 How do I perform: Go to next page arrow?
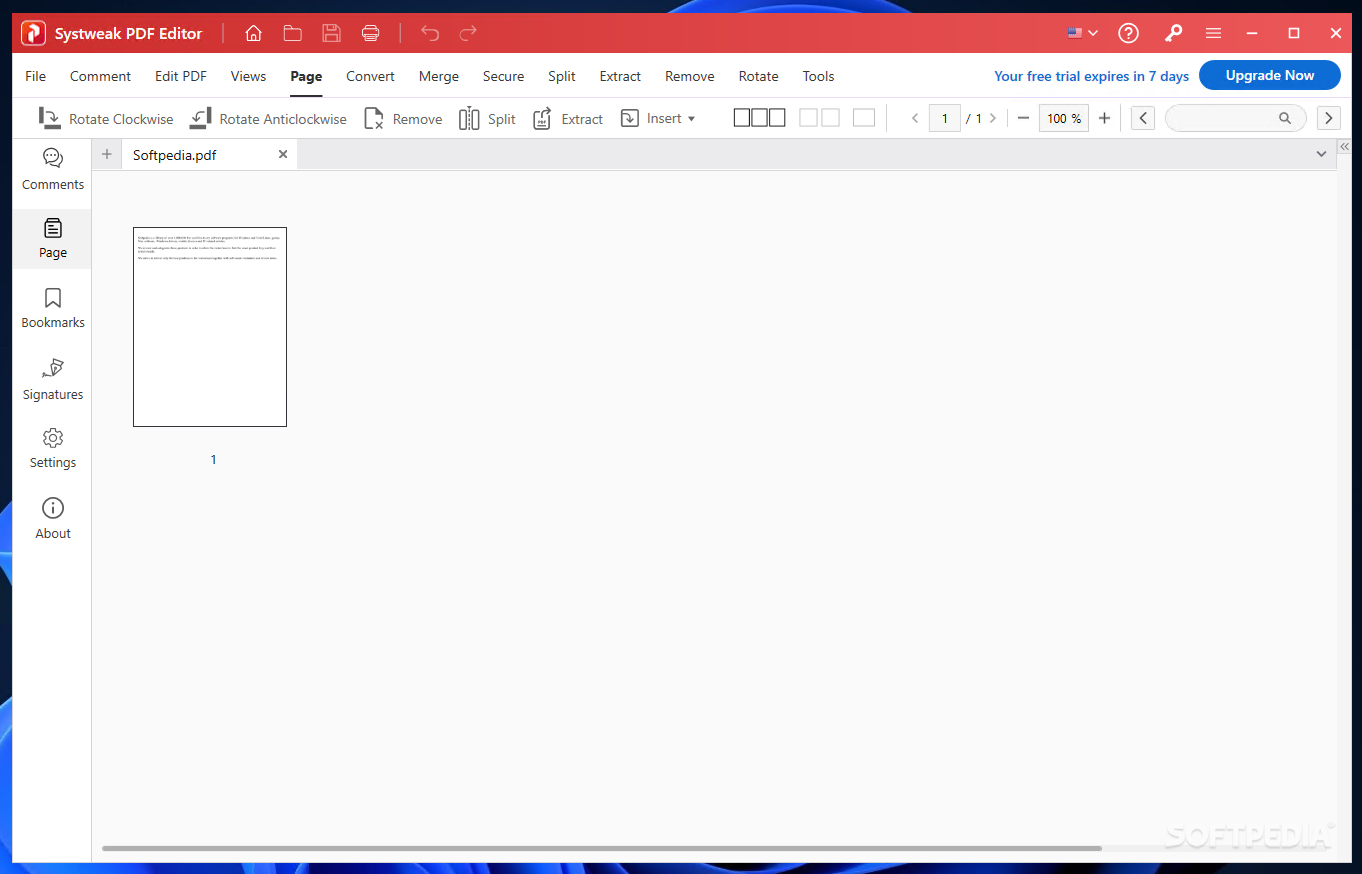tap(992, 118)
